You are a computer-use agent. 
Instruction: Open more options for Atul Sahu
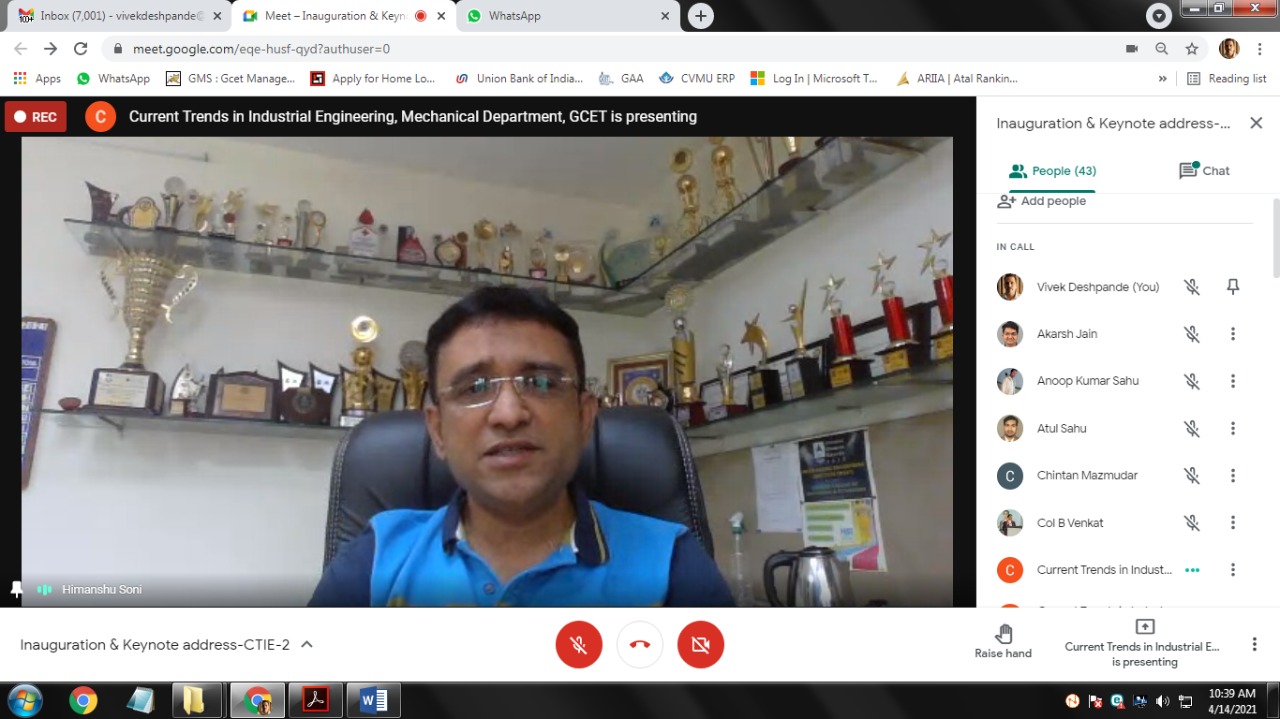point(1233,428)
